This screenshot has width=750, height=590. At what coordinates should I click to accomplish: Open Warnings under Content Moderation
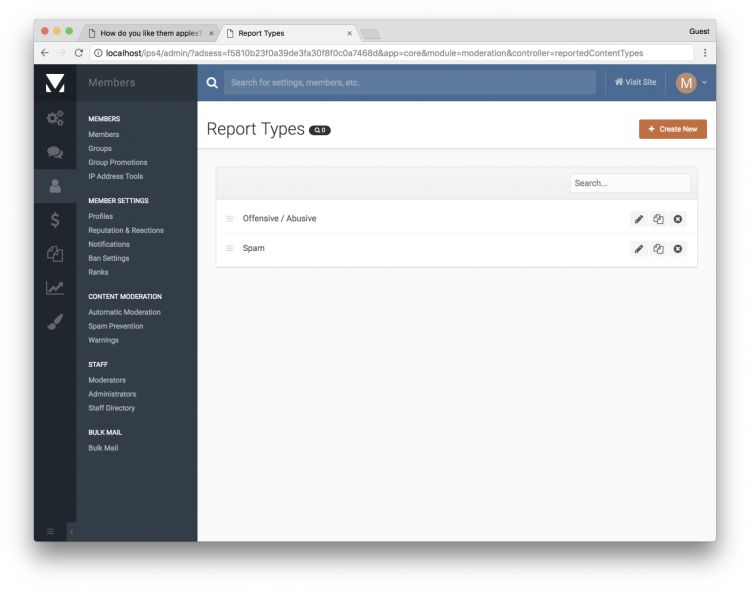point(103,340)
